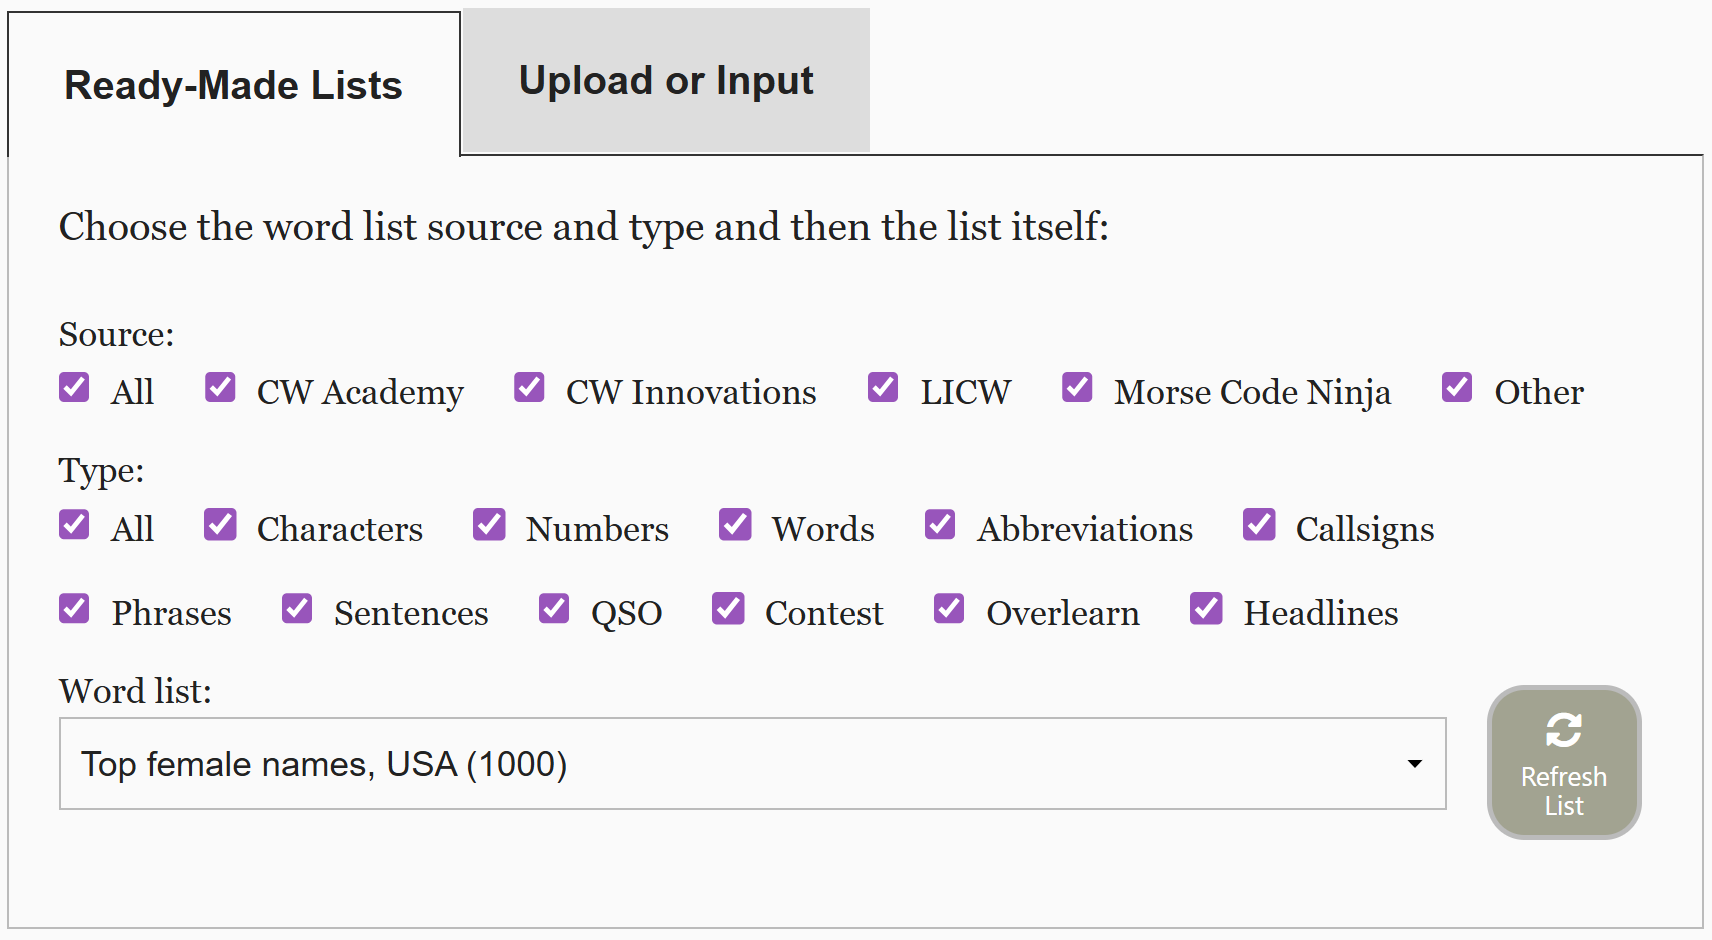Disable the Headlines type option
This screenshot has width=1712, height=940.
pyautogui.click(x=1206, y=608)
